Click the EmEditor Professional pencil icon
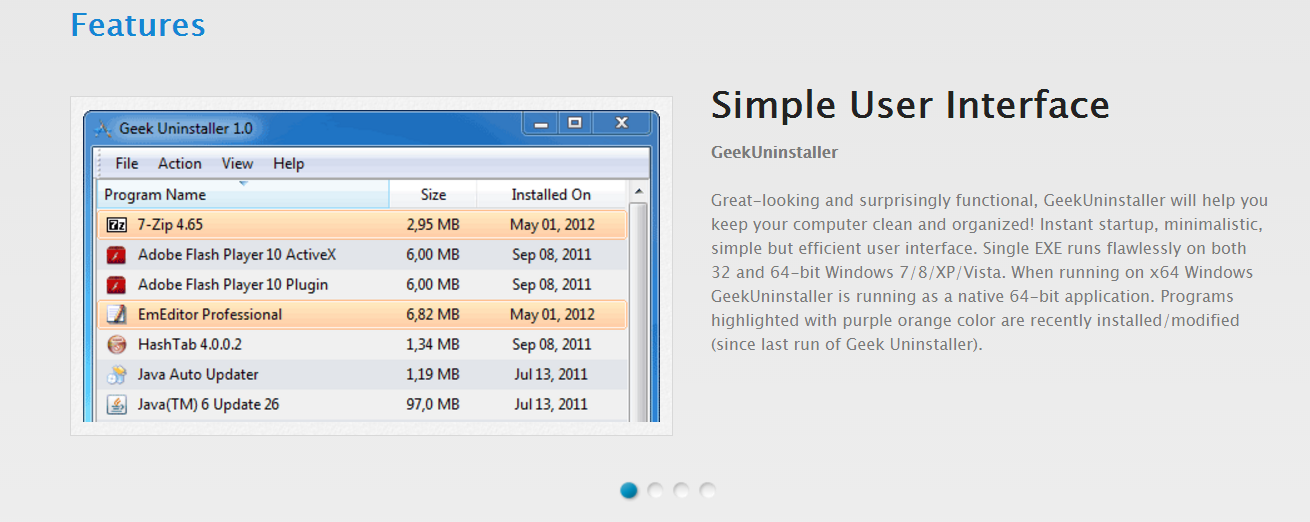This screenshot has width=1310, height=522. click(x=117, y=315)
